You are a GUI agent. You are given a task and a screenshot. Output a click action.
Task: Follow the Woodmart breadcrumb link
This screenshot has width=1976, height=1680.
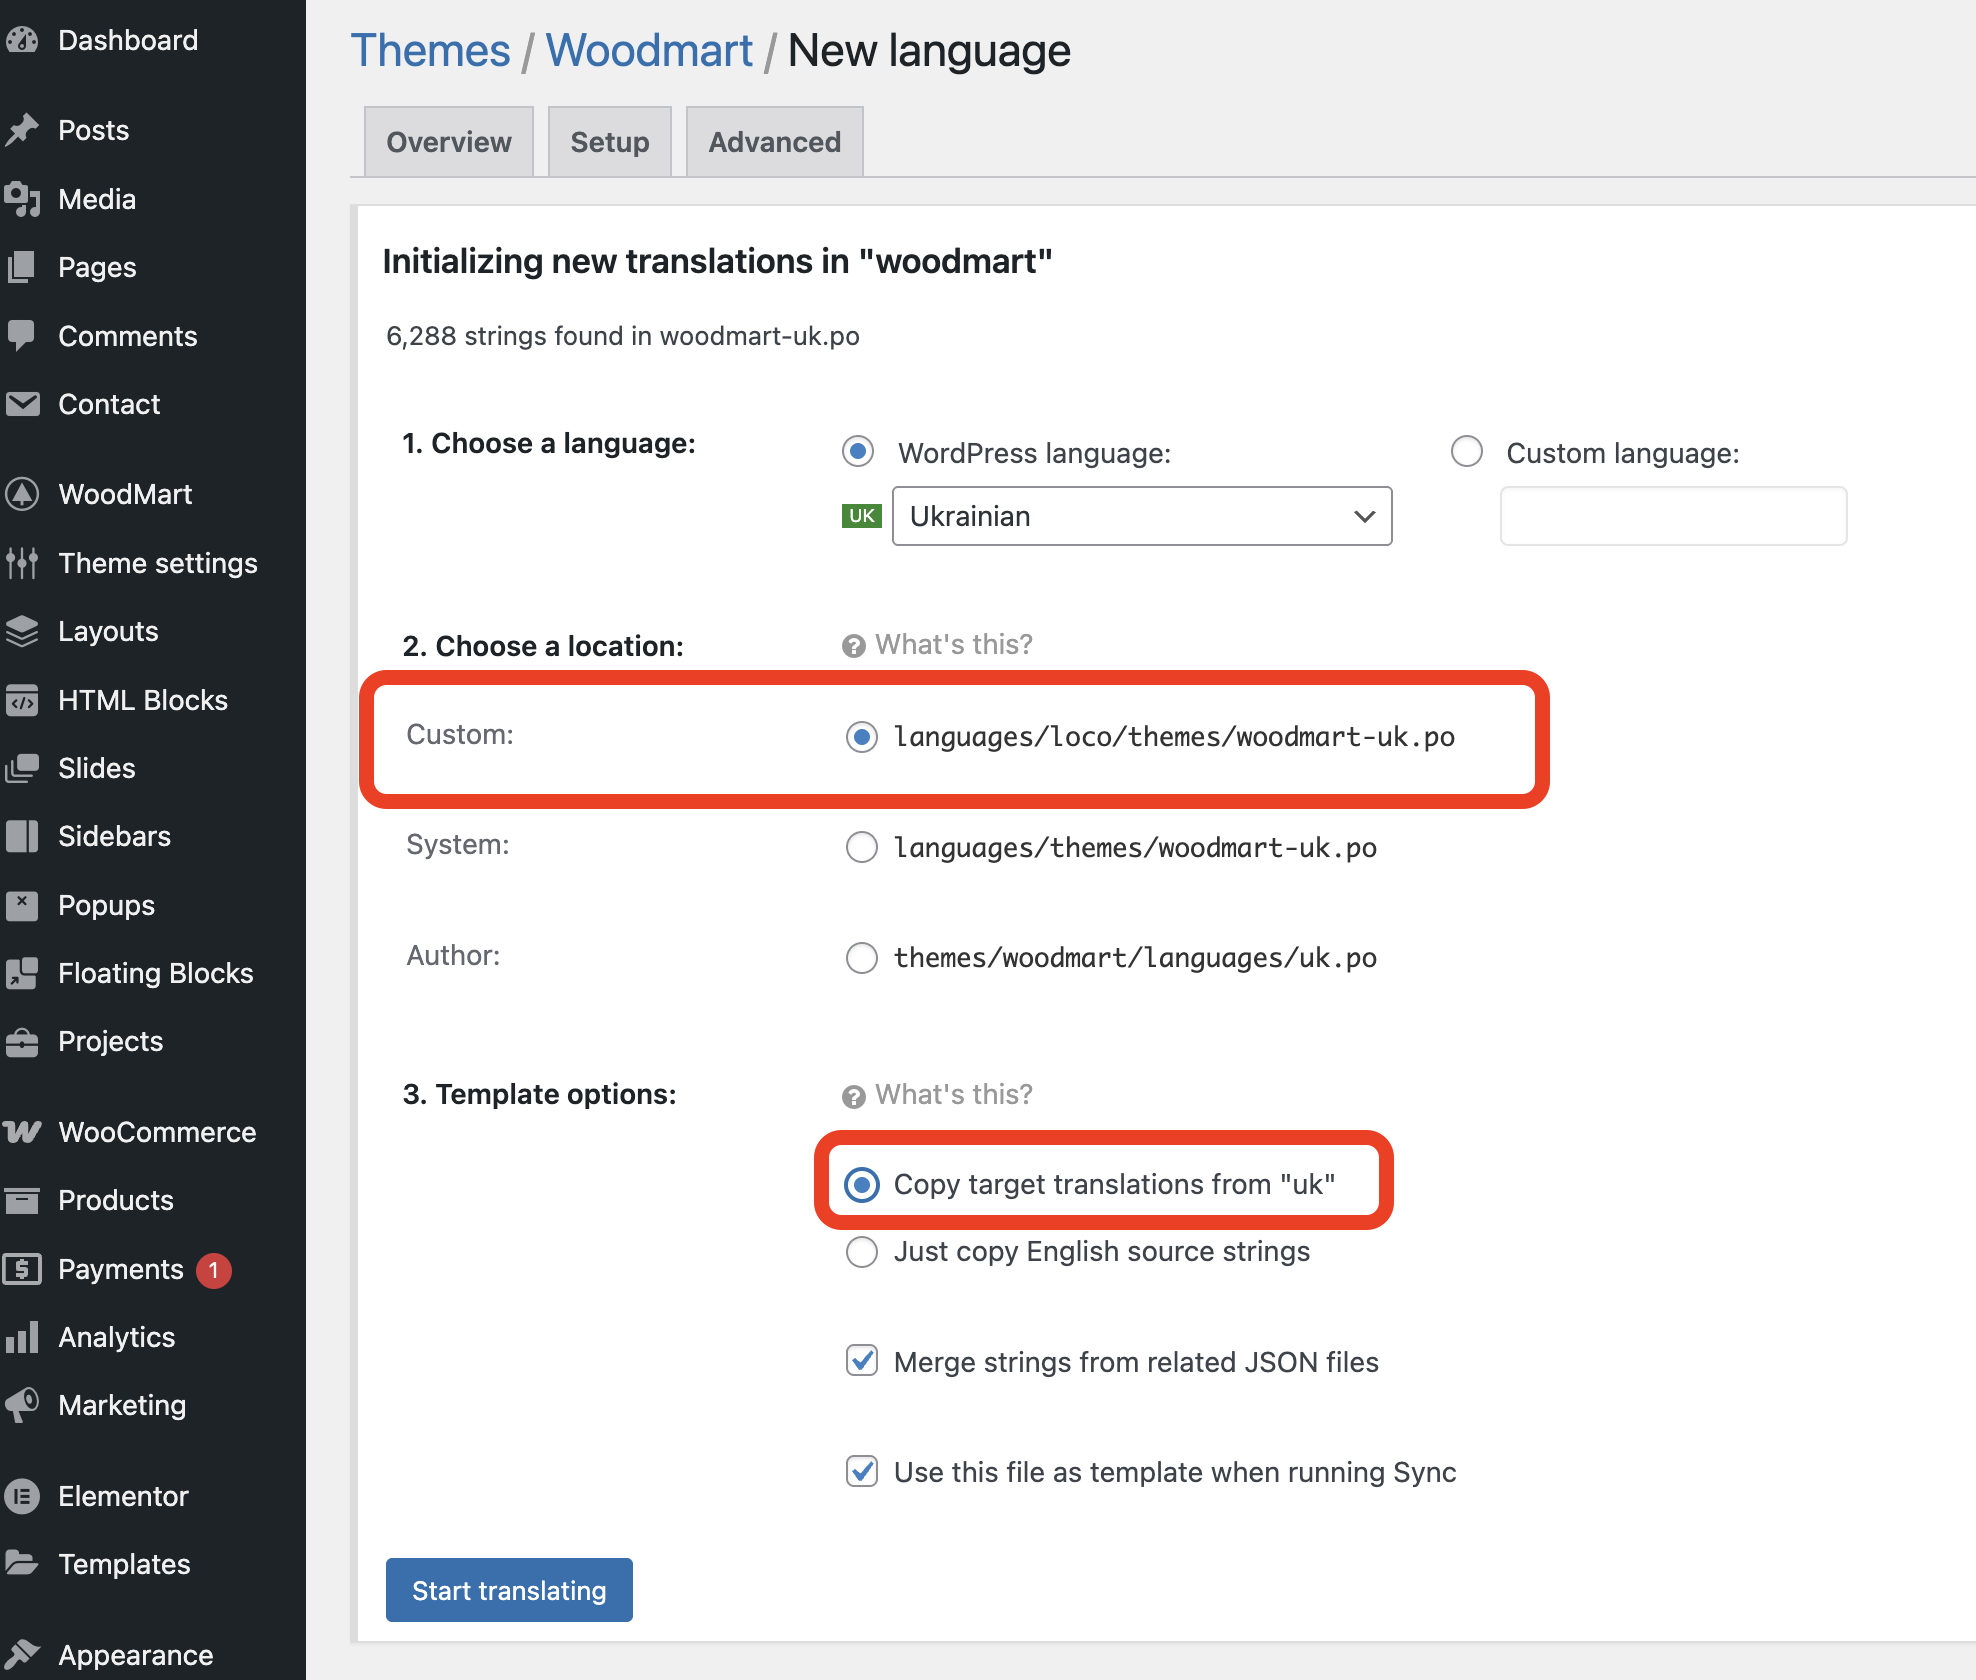click(x=649, y=51)
